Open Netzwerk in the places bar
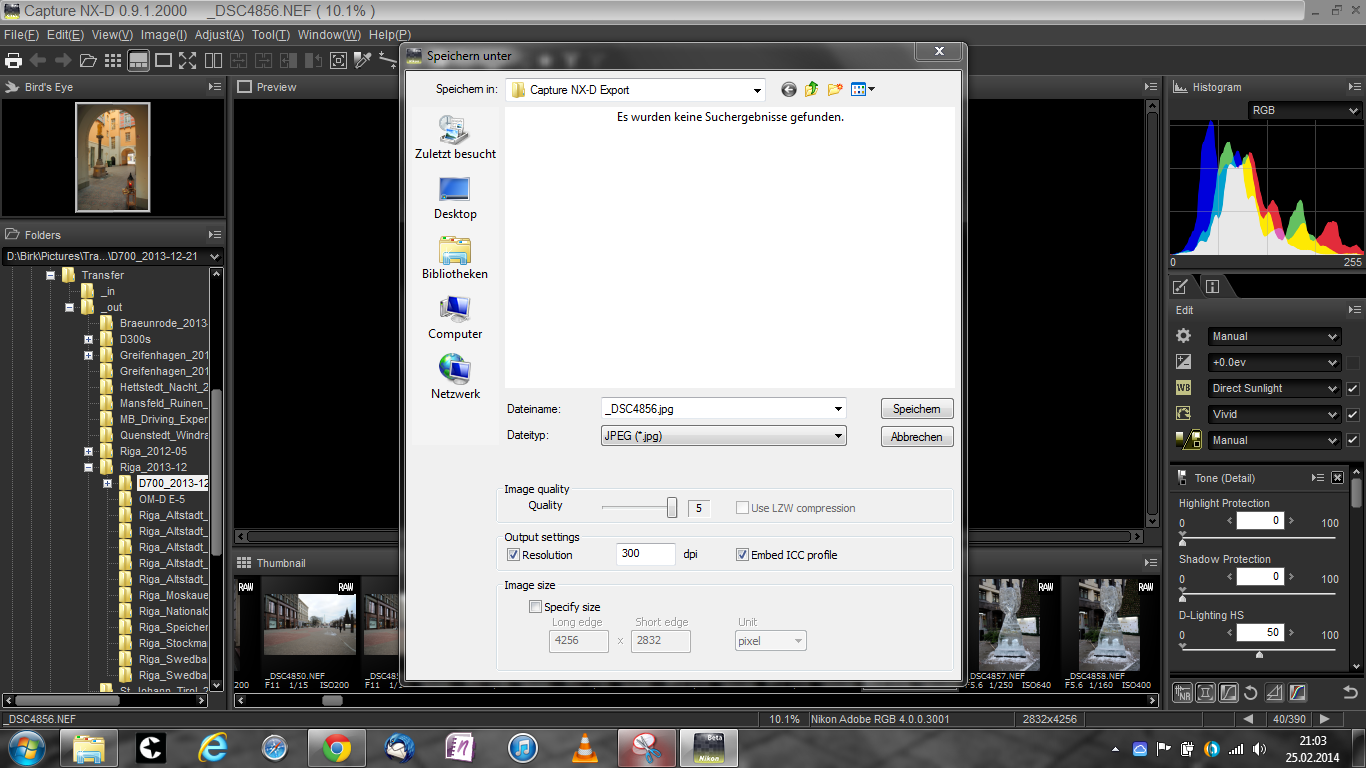The height and width of the screenshot is (768, 1366). (455, 378)
